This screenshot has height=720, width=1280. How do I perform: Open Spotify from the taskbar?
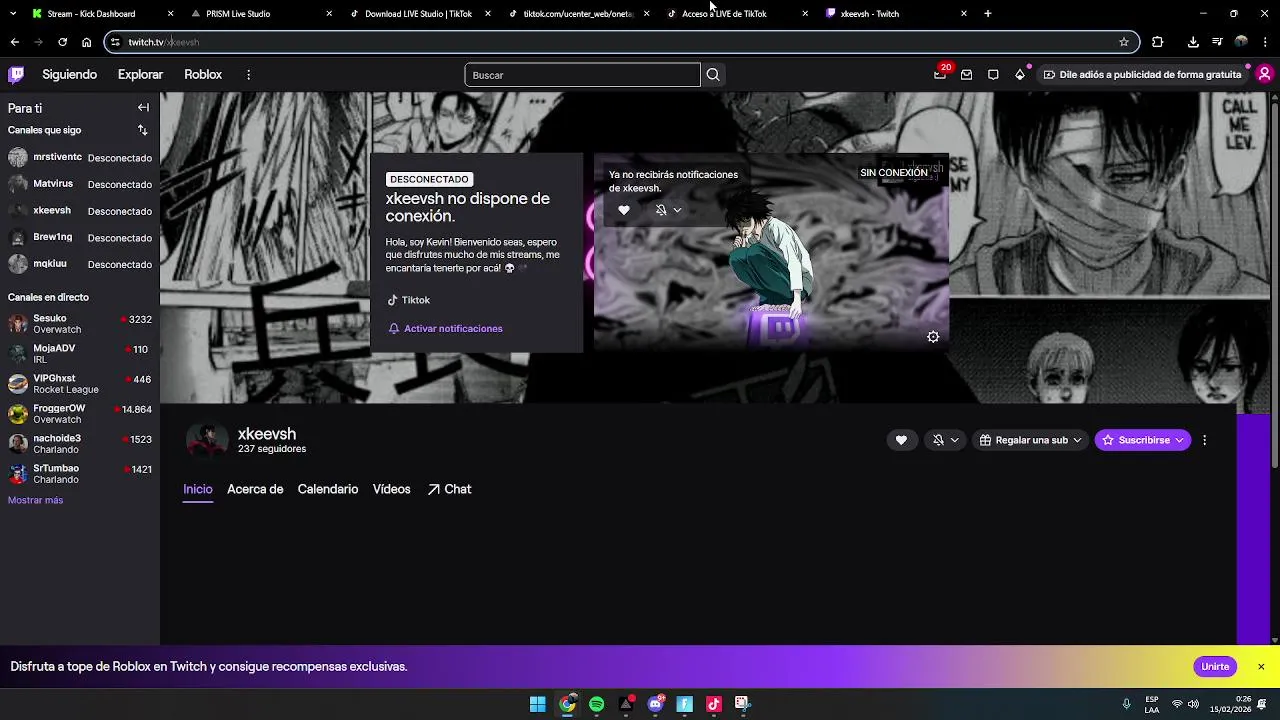(x=596, y=704)
